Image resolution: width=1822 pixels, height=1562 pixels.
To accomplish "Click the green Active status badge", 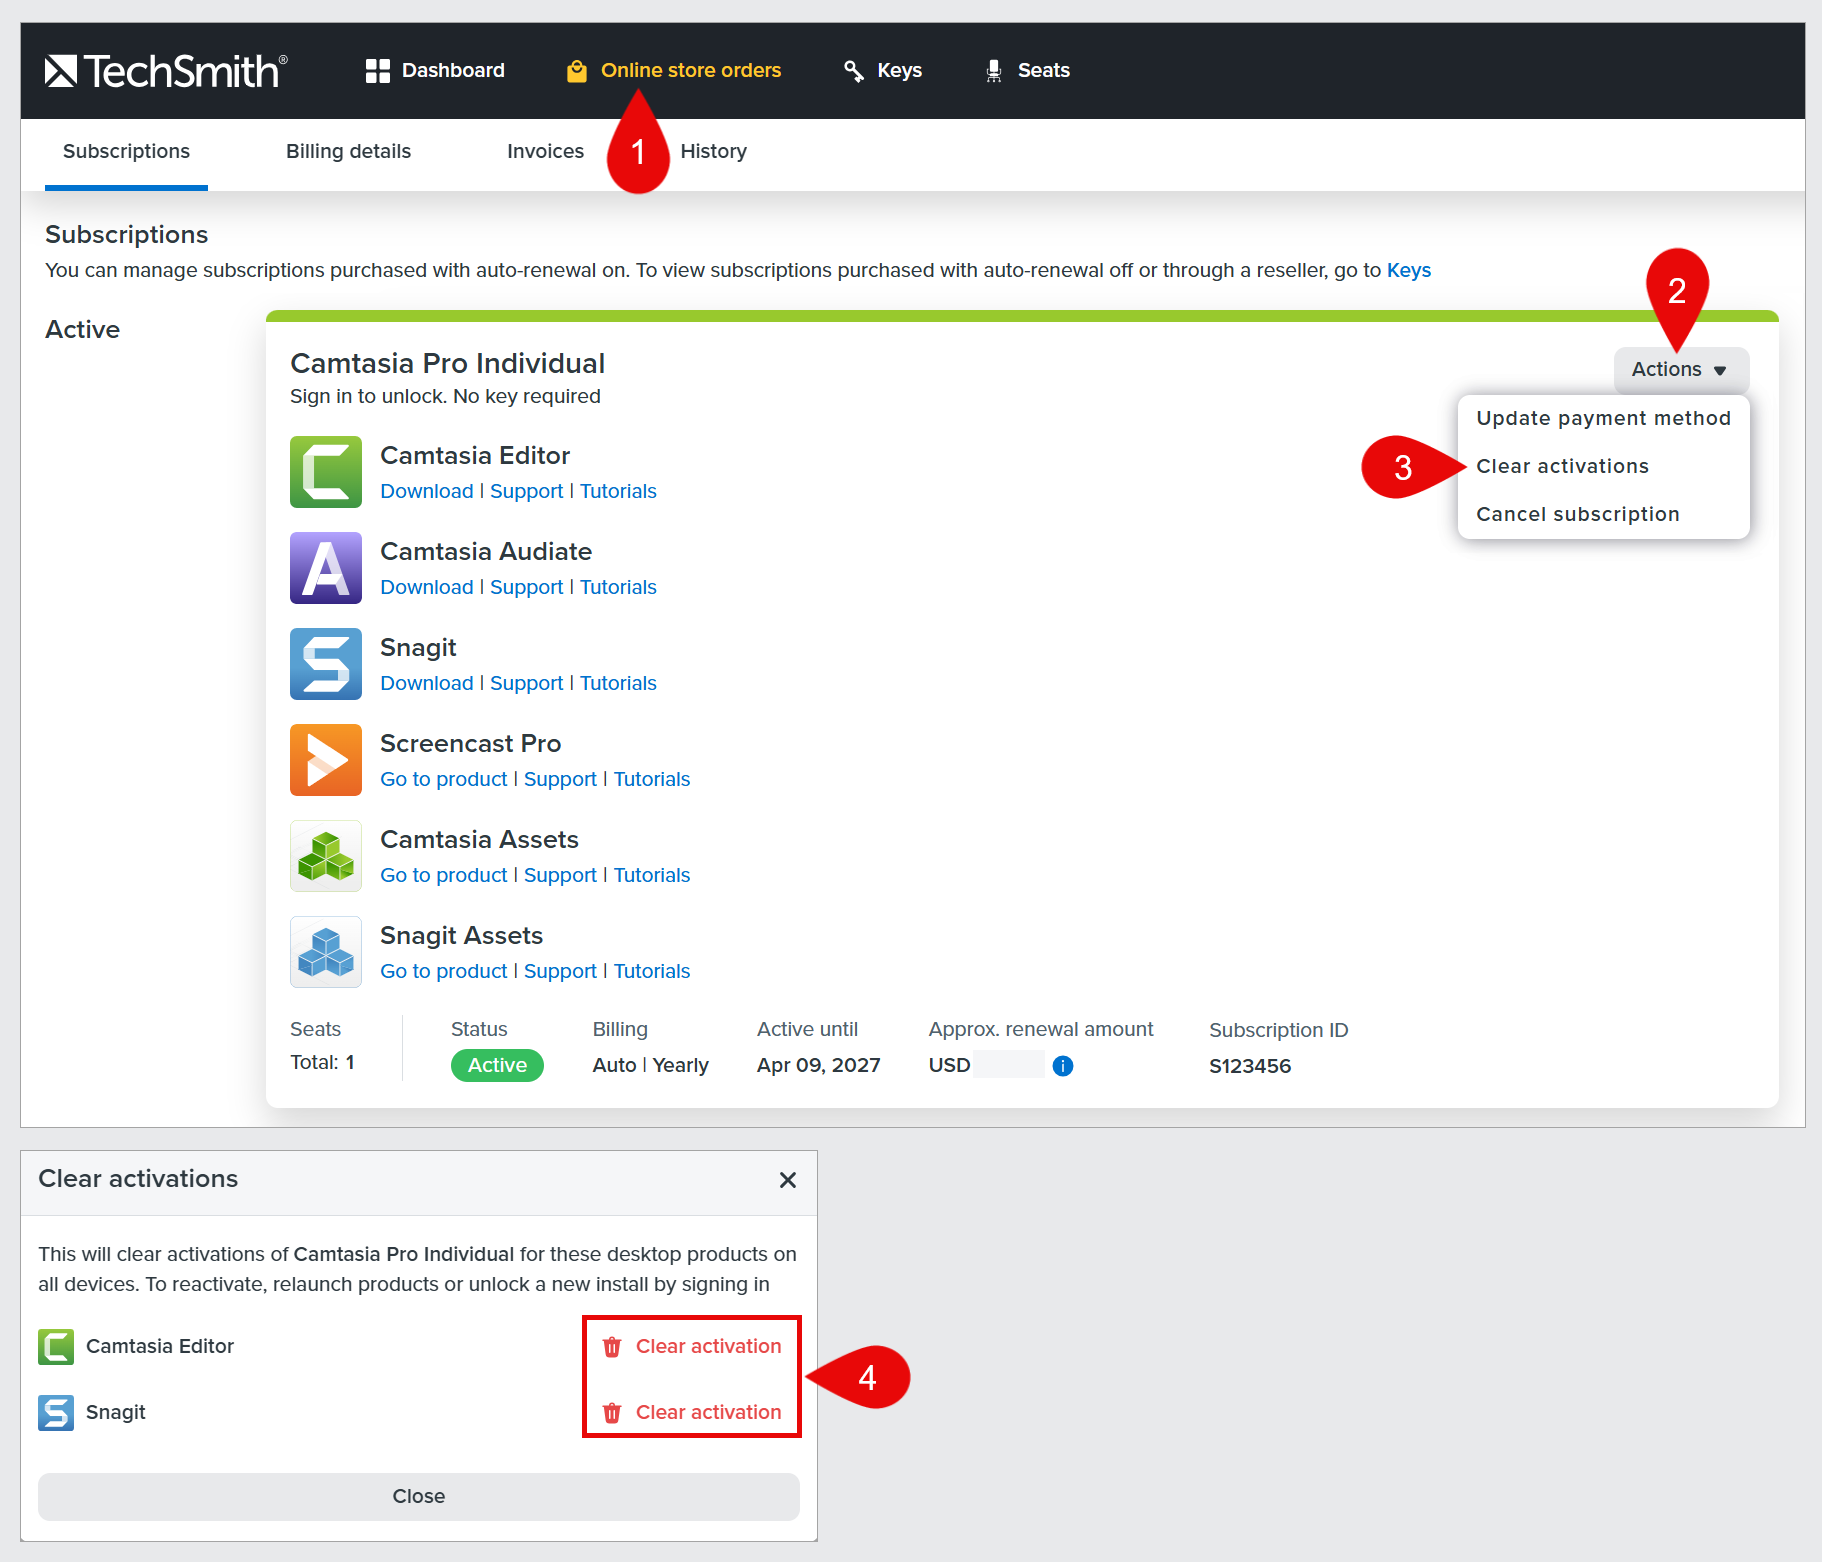I will point(497,1066).
